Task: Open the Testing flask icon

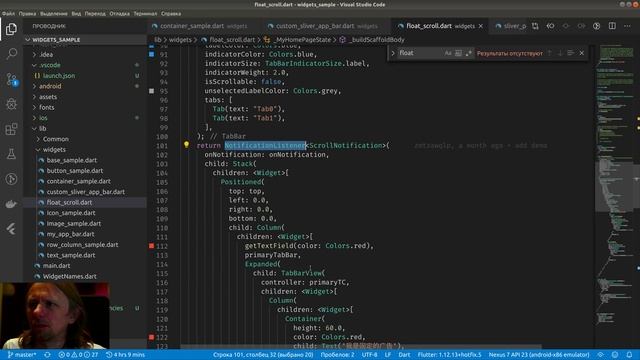Action: [11, 154]
